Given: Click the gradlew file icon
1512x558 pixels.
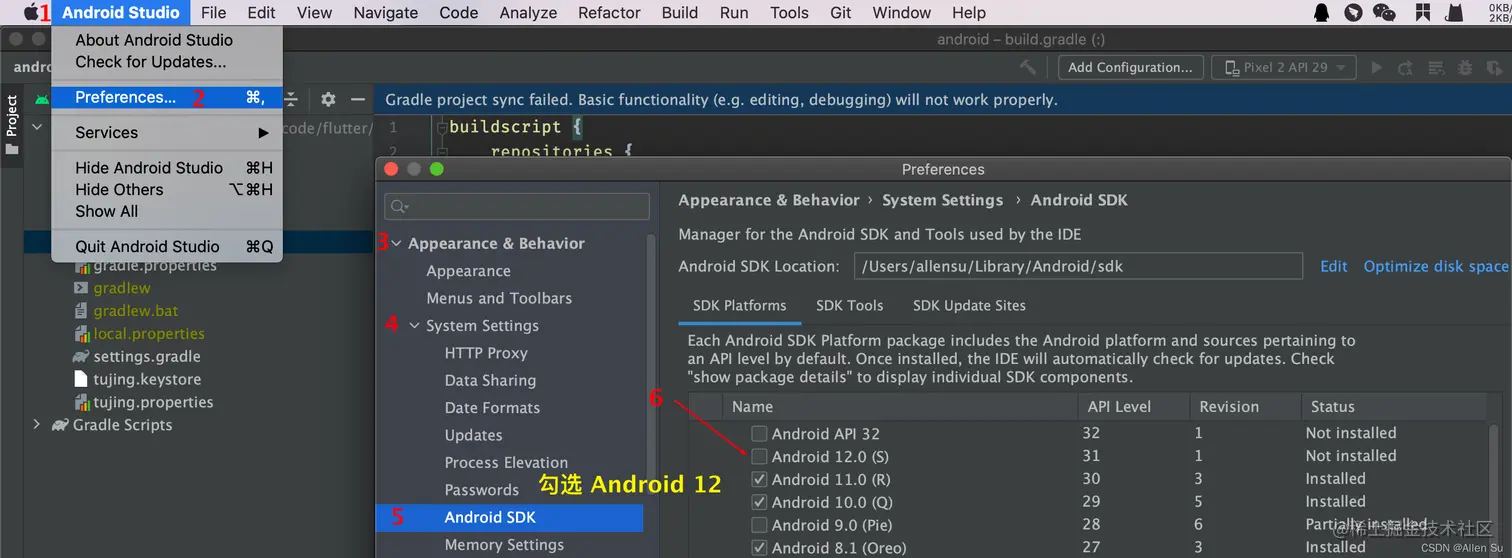Looking at the screenshot, I should point(81,288).
